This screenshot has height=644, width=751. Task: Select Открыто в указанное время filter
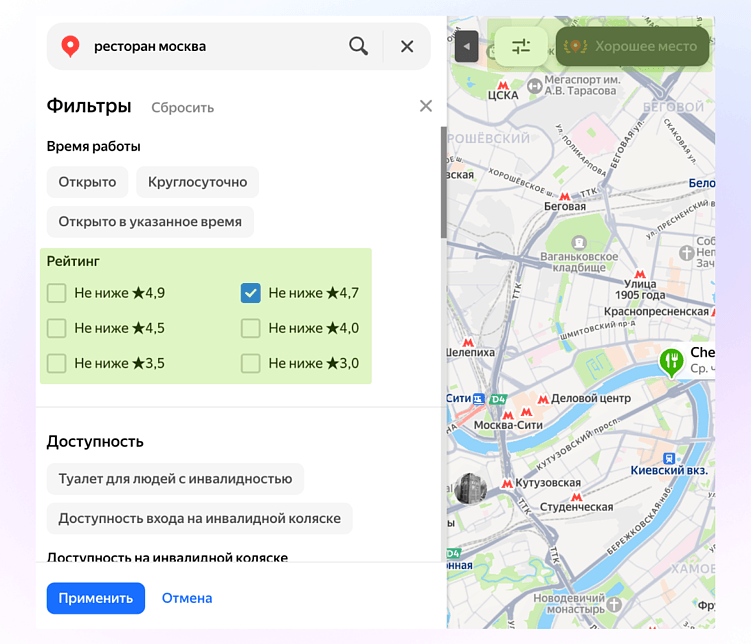click(150, 222)
